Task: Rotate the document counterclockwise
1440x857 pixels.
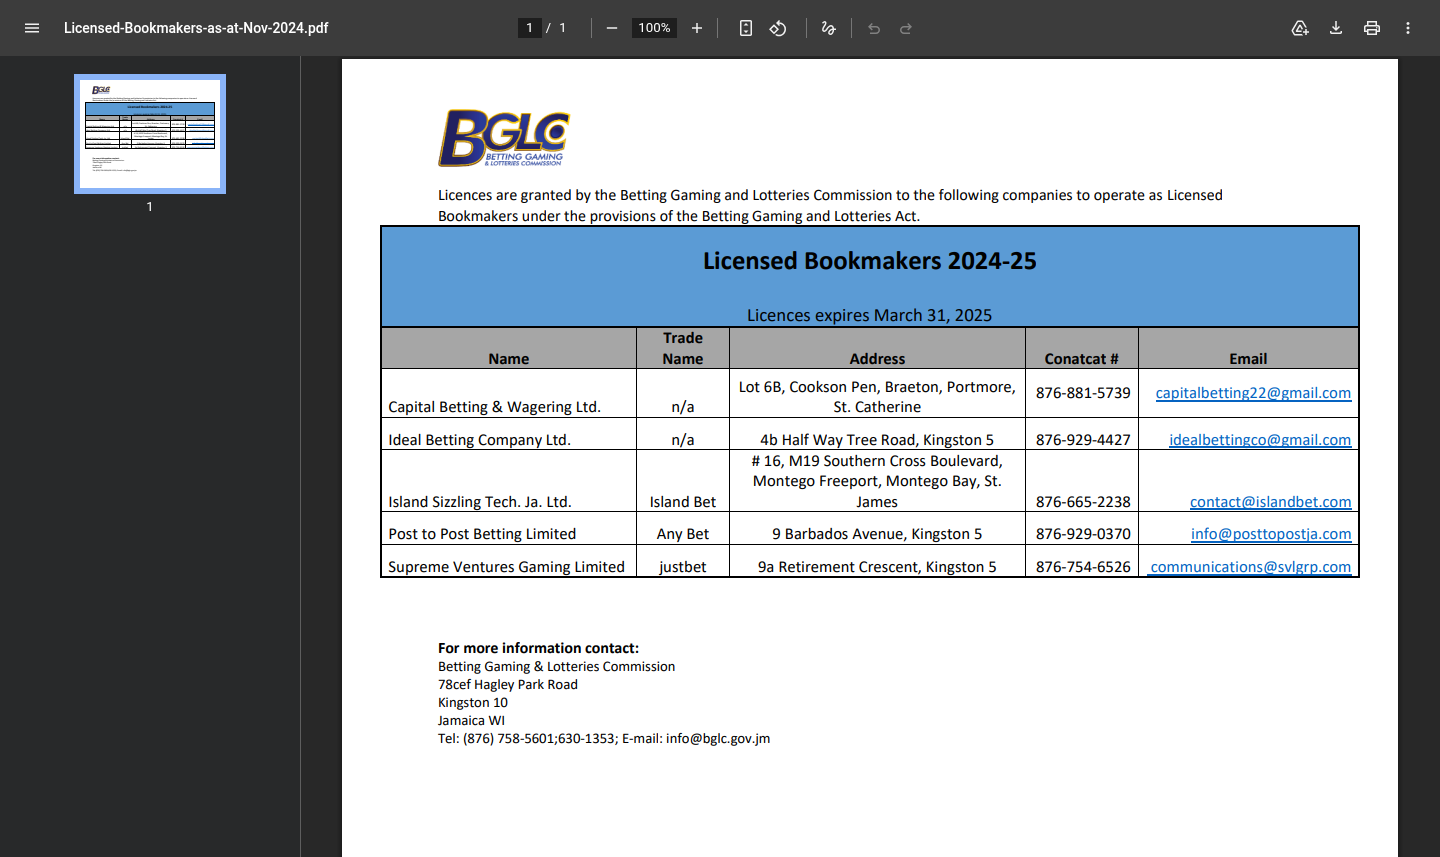Action: 778,28
